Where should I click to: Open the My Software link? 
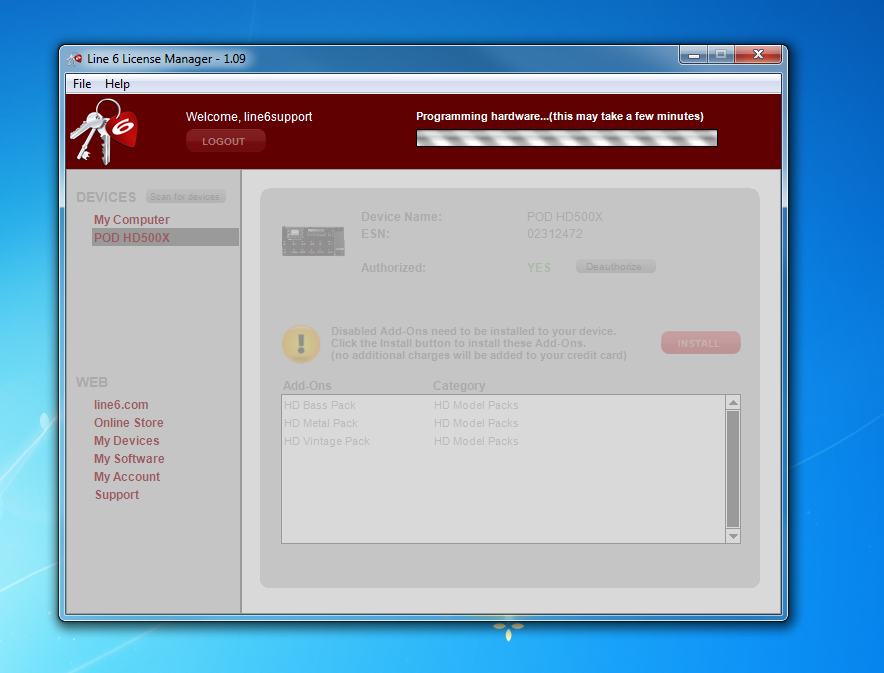[129, 459]
